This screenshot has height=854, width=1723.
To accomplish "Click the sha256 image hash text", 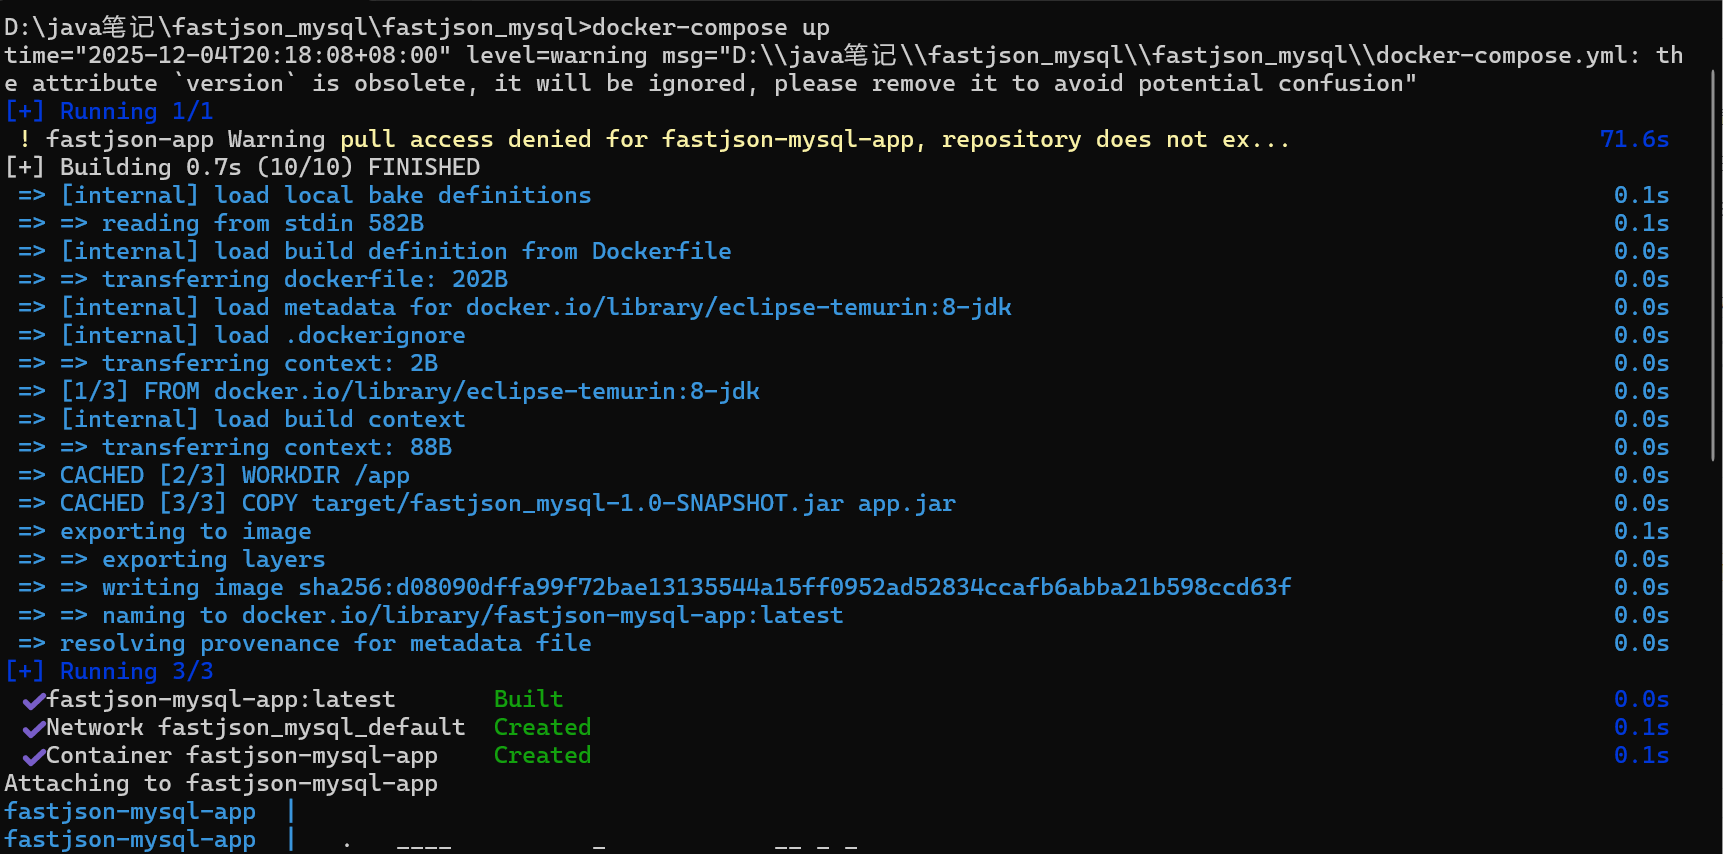I will (794, 588).
